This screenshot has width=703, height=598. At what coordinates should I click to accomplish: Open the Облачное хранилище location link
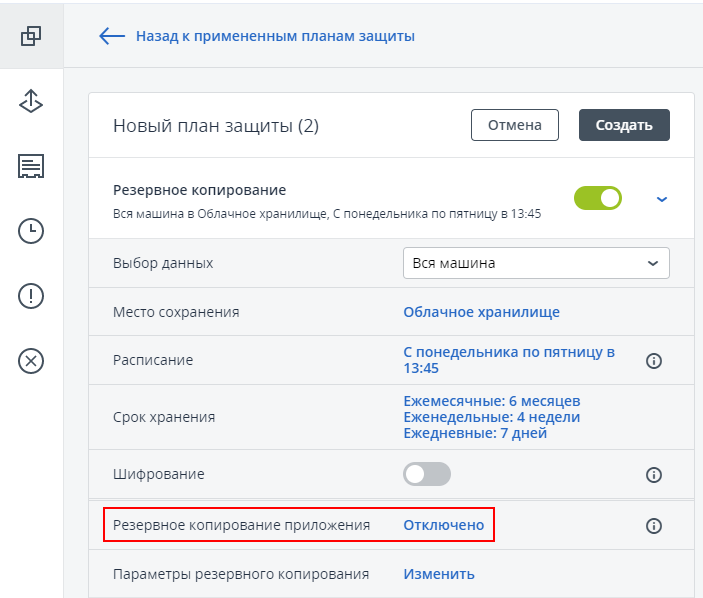[481, 312]
